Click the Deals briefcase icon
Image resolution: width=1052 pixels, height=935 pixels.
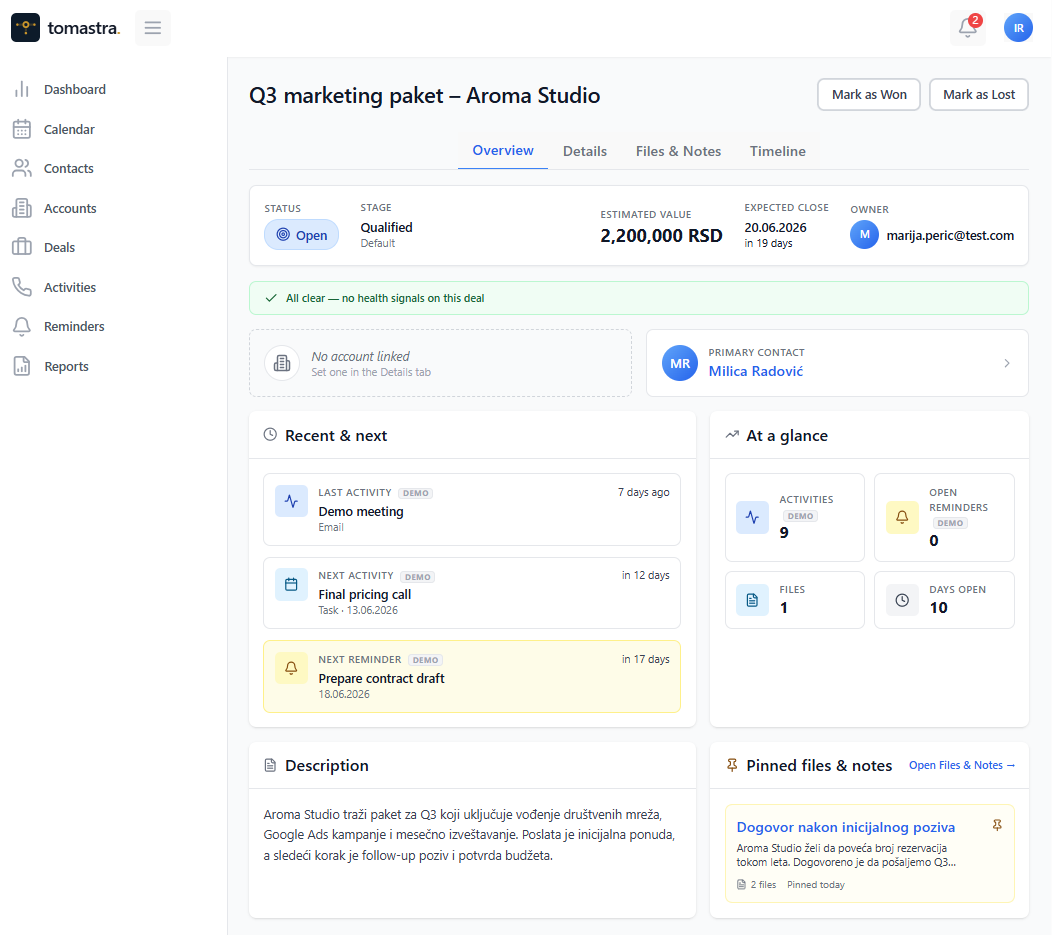pyautogui.click(x=22, y=247)
